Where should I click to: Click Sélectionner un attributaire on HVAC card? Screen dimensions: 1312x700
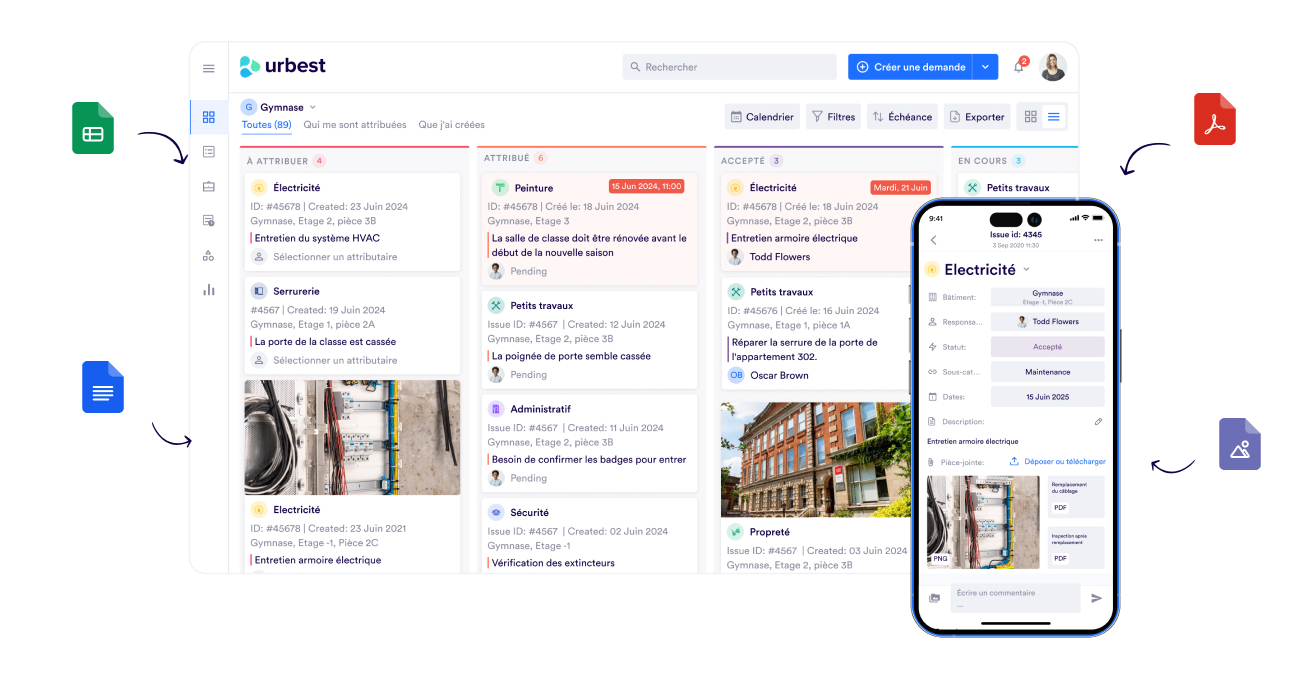[335, 257]
